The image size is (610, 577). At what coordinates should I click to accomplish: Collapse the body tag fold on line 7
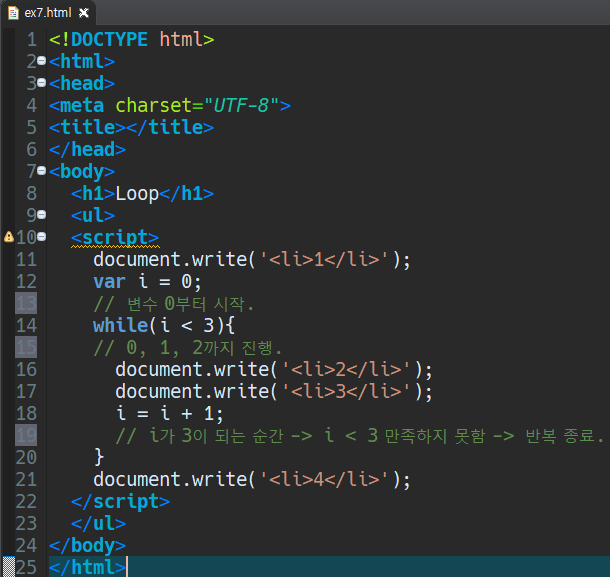click(x=42, y=170)
